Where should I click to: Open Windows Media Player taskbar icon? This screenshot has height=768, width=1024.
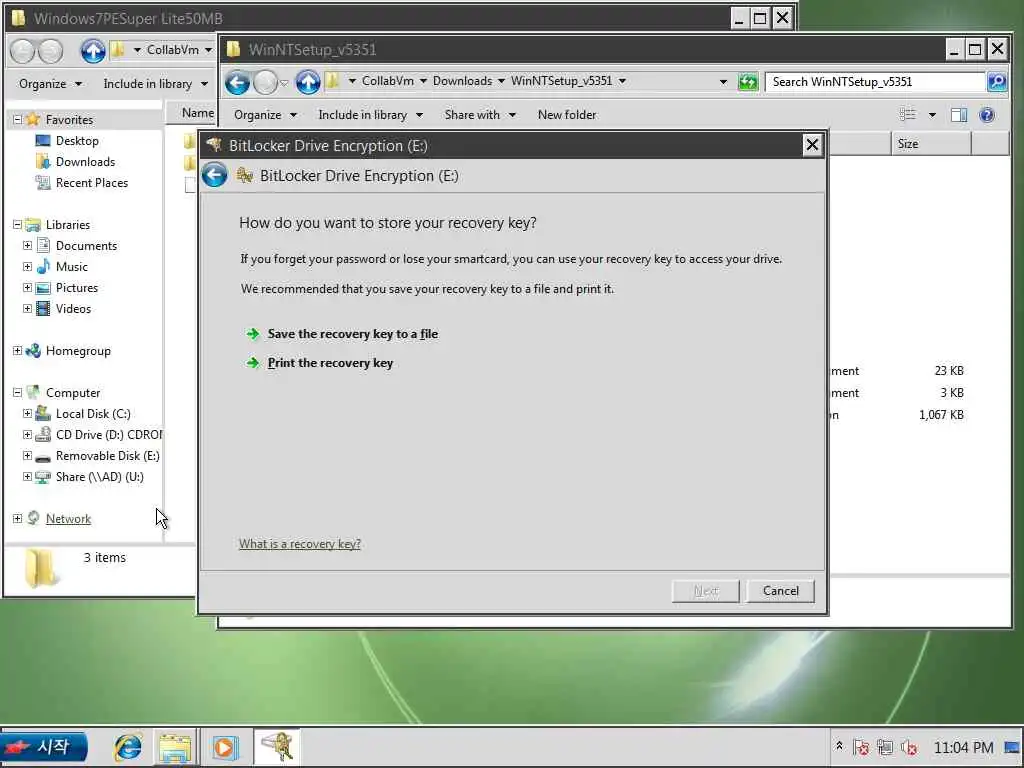225,747
